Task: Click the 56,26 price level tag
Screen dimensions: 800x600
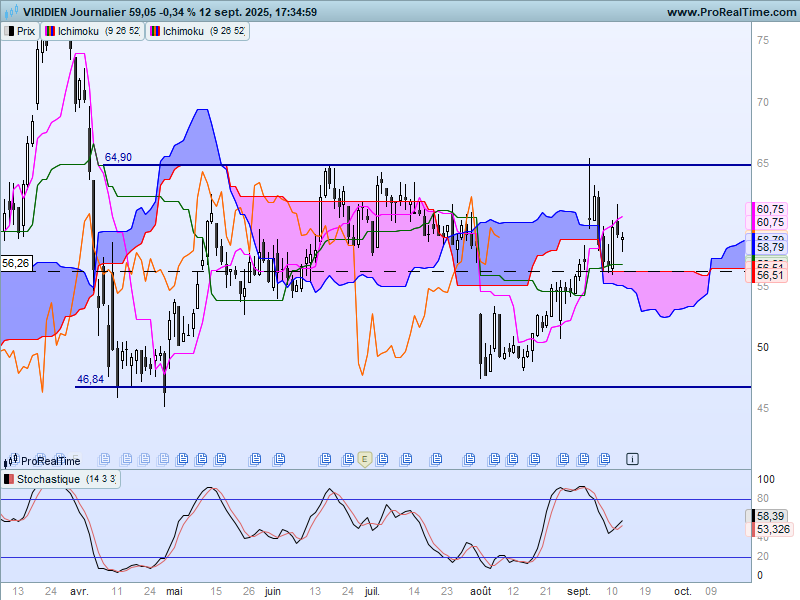Action: click(16, 263)
